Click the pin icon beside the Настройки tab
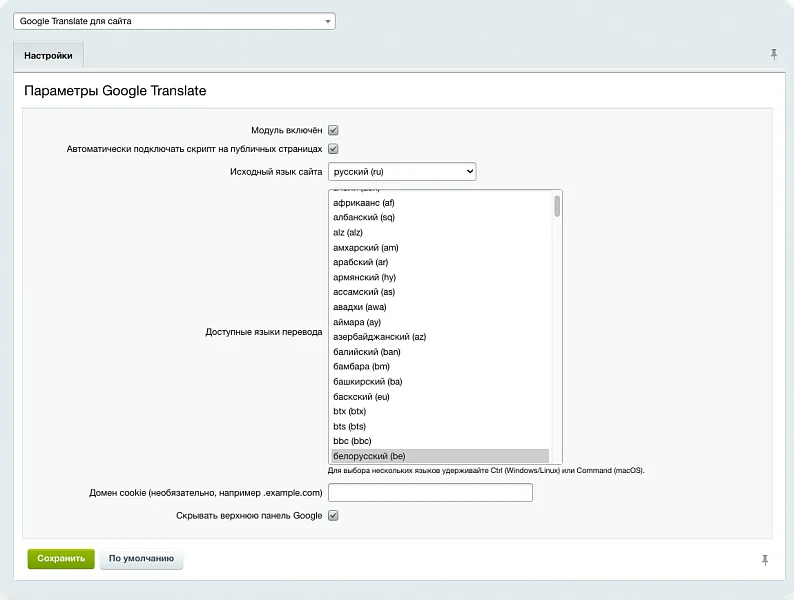 coord(774,54)
